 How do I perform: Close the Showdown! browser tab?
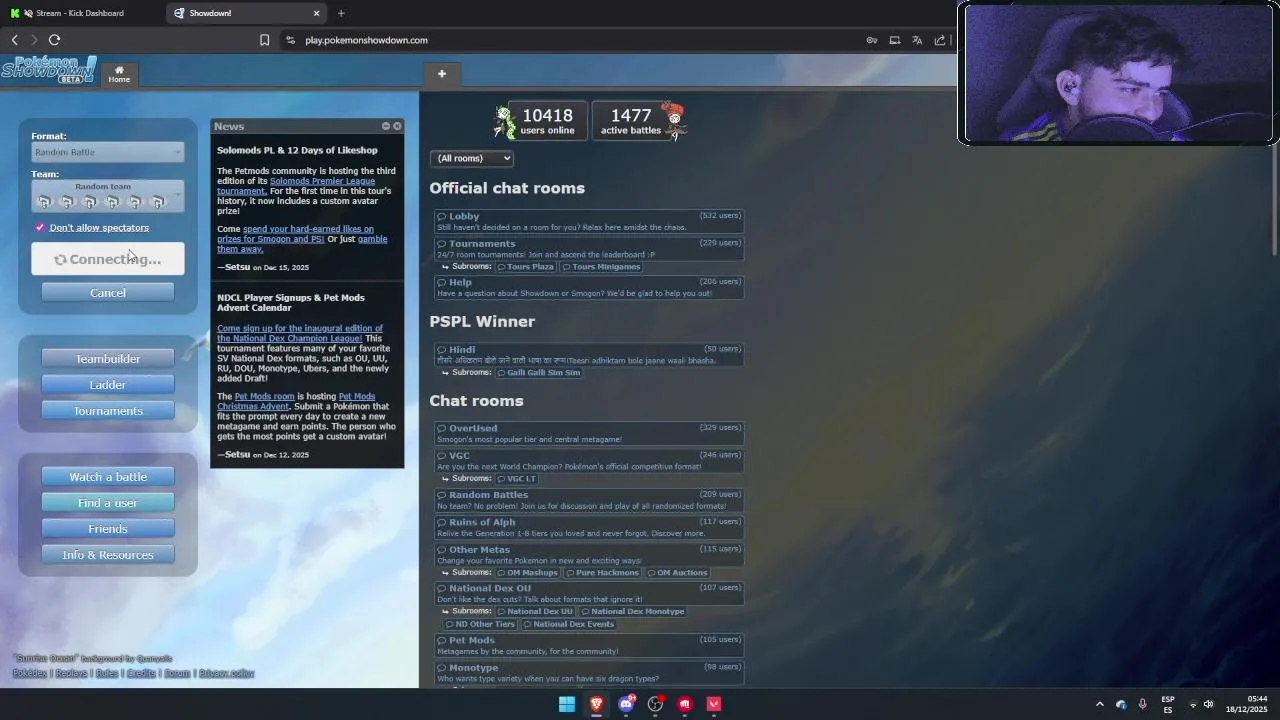317,13
